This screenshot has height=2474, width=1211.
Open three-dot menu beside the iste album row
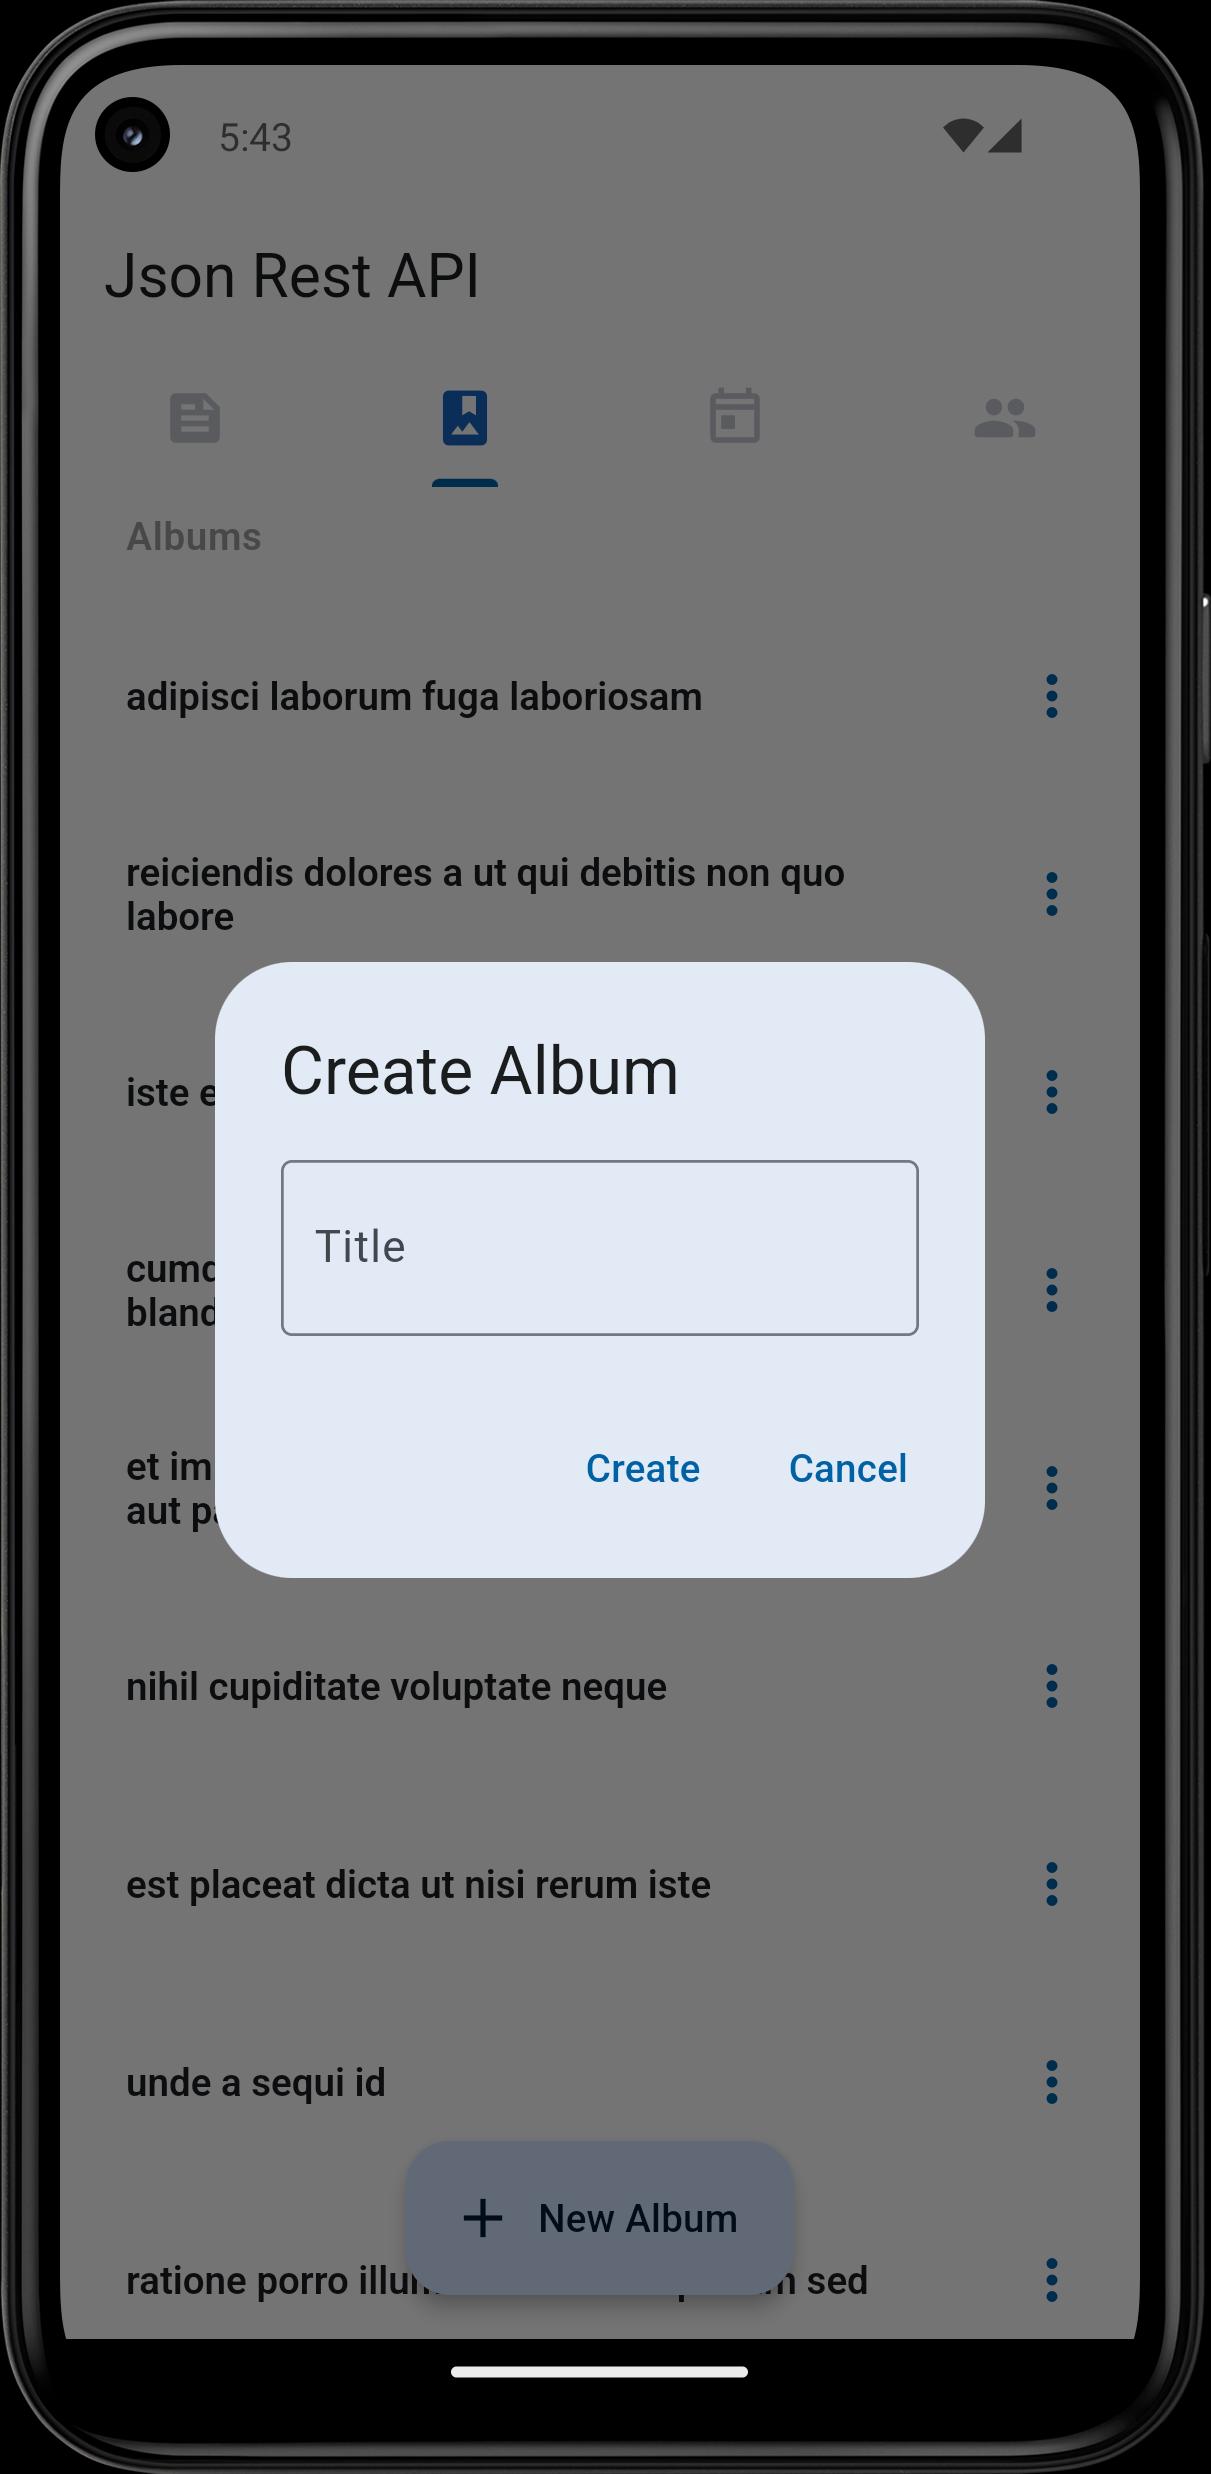point(1052,1092)
